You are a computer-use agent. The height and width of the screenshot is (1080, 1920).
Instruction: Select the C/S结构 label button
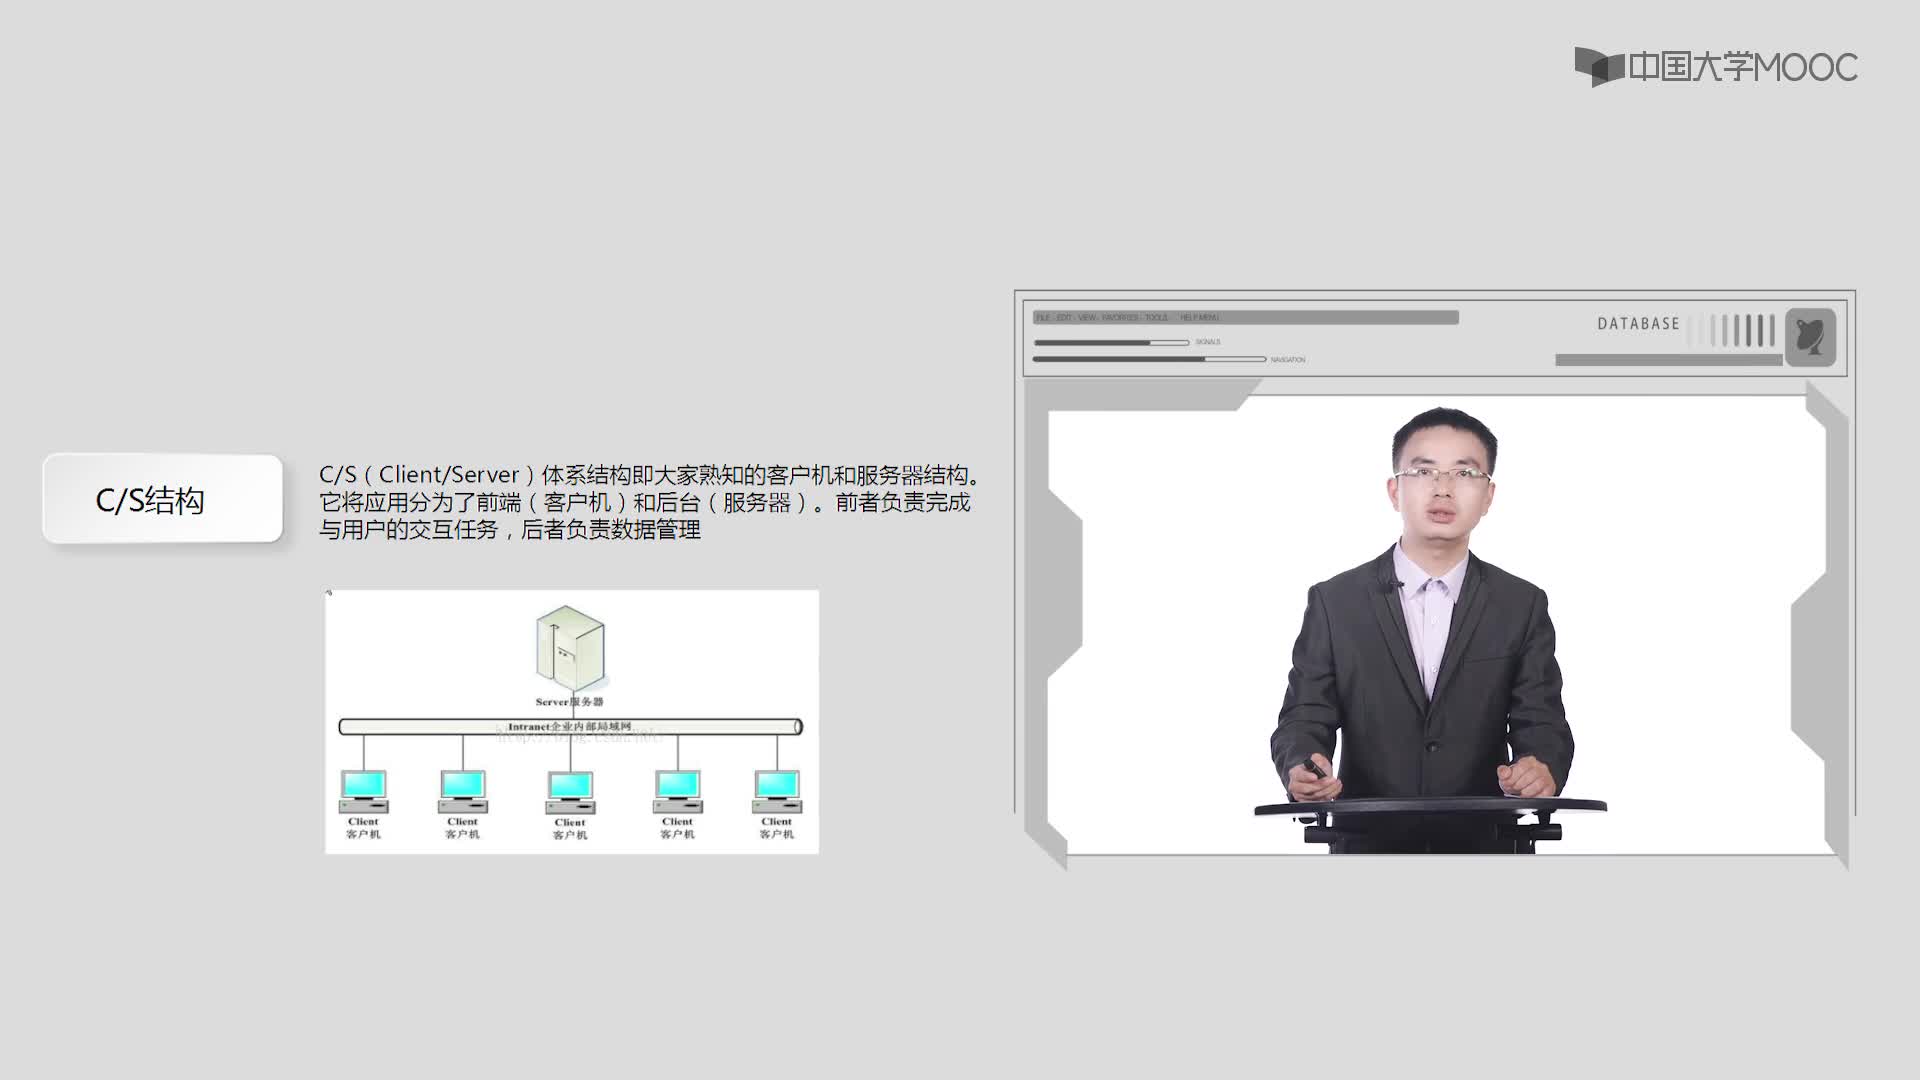tap(163, 499)
